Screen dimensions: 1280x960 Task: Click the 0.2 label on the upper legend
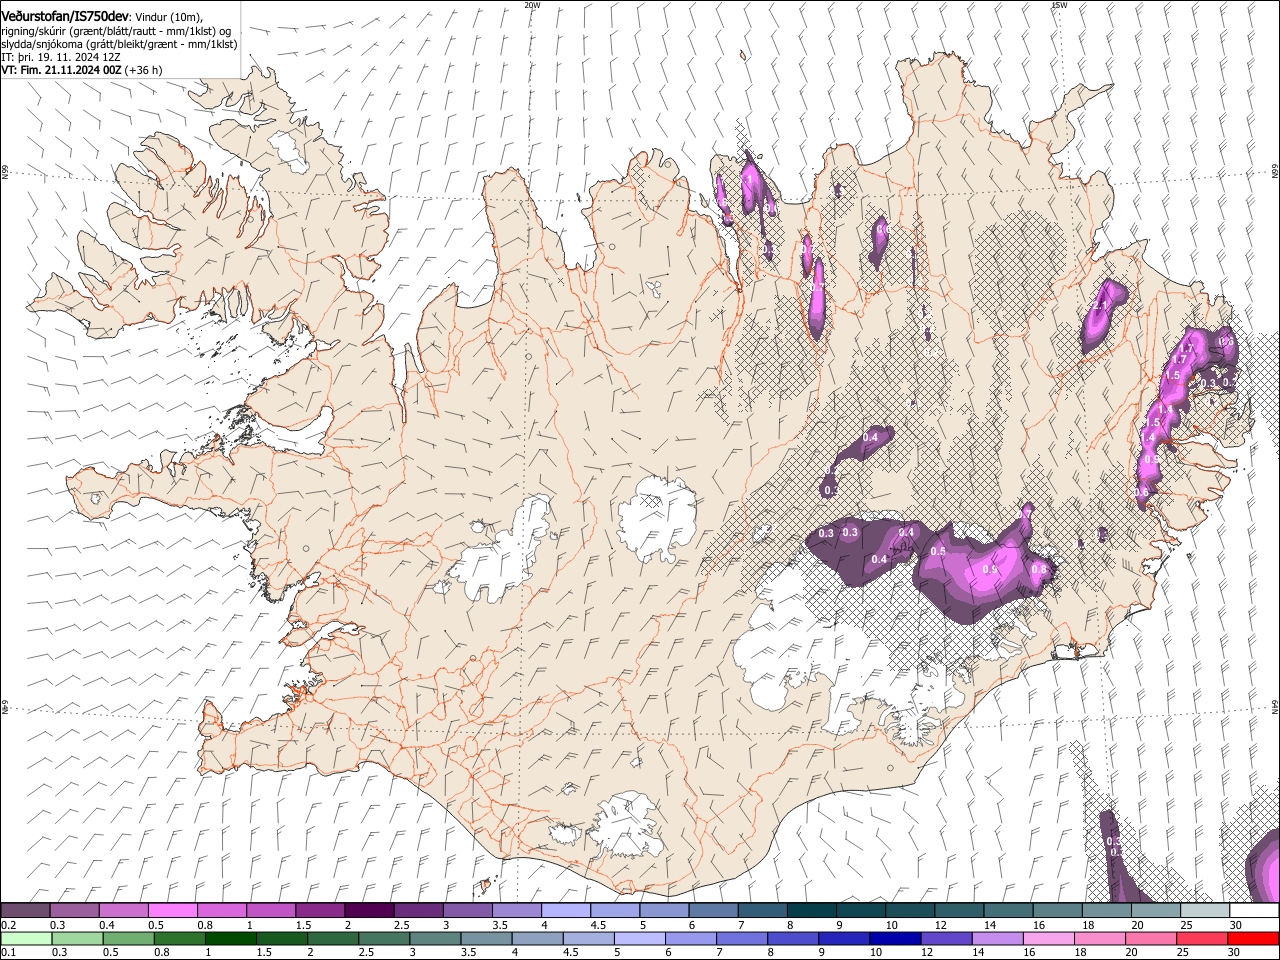pos(8,925)
